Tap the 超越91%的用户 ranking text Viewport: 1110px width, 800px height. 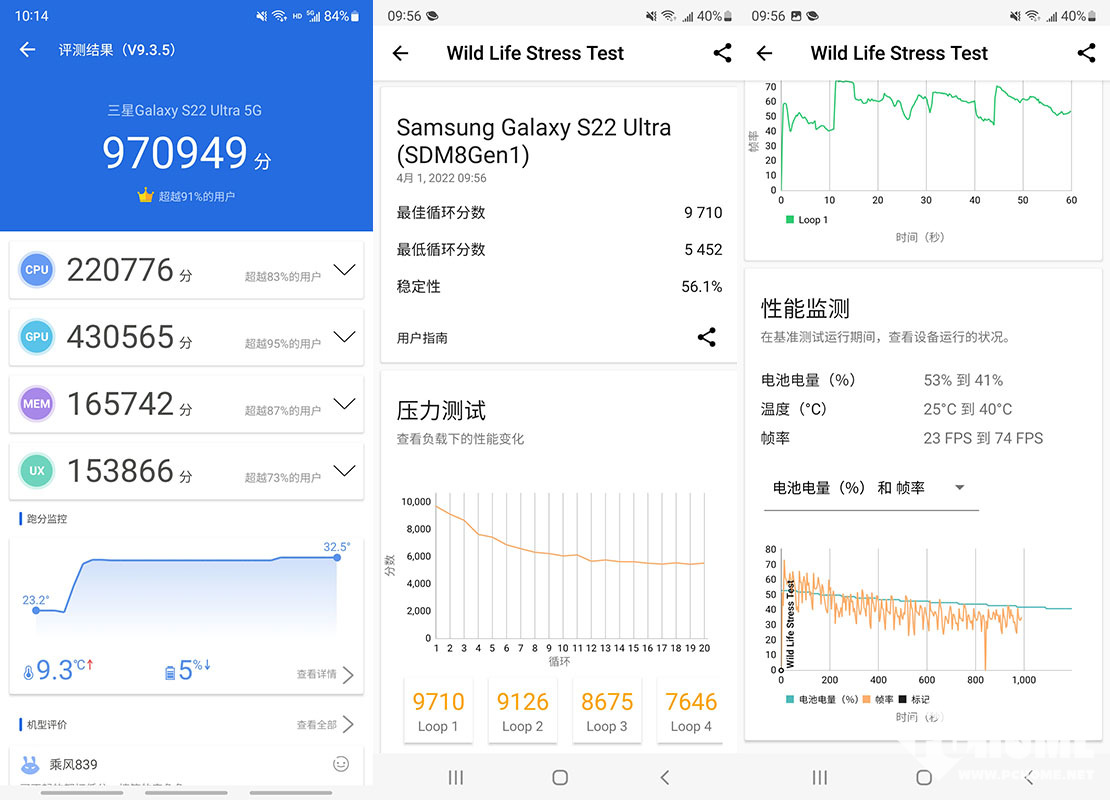(196, 196)
